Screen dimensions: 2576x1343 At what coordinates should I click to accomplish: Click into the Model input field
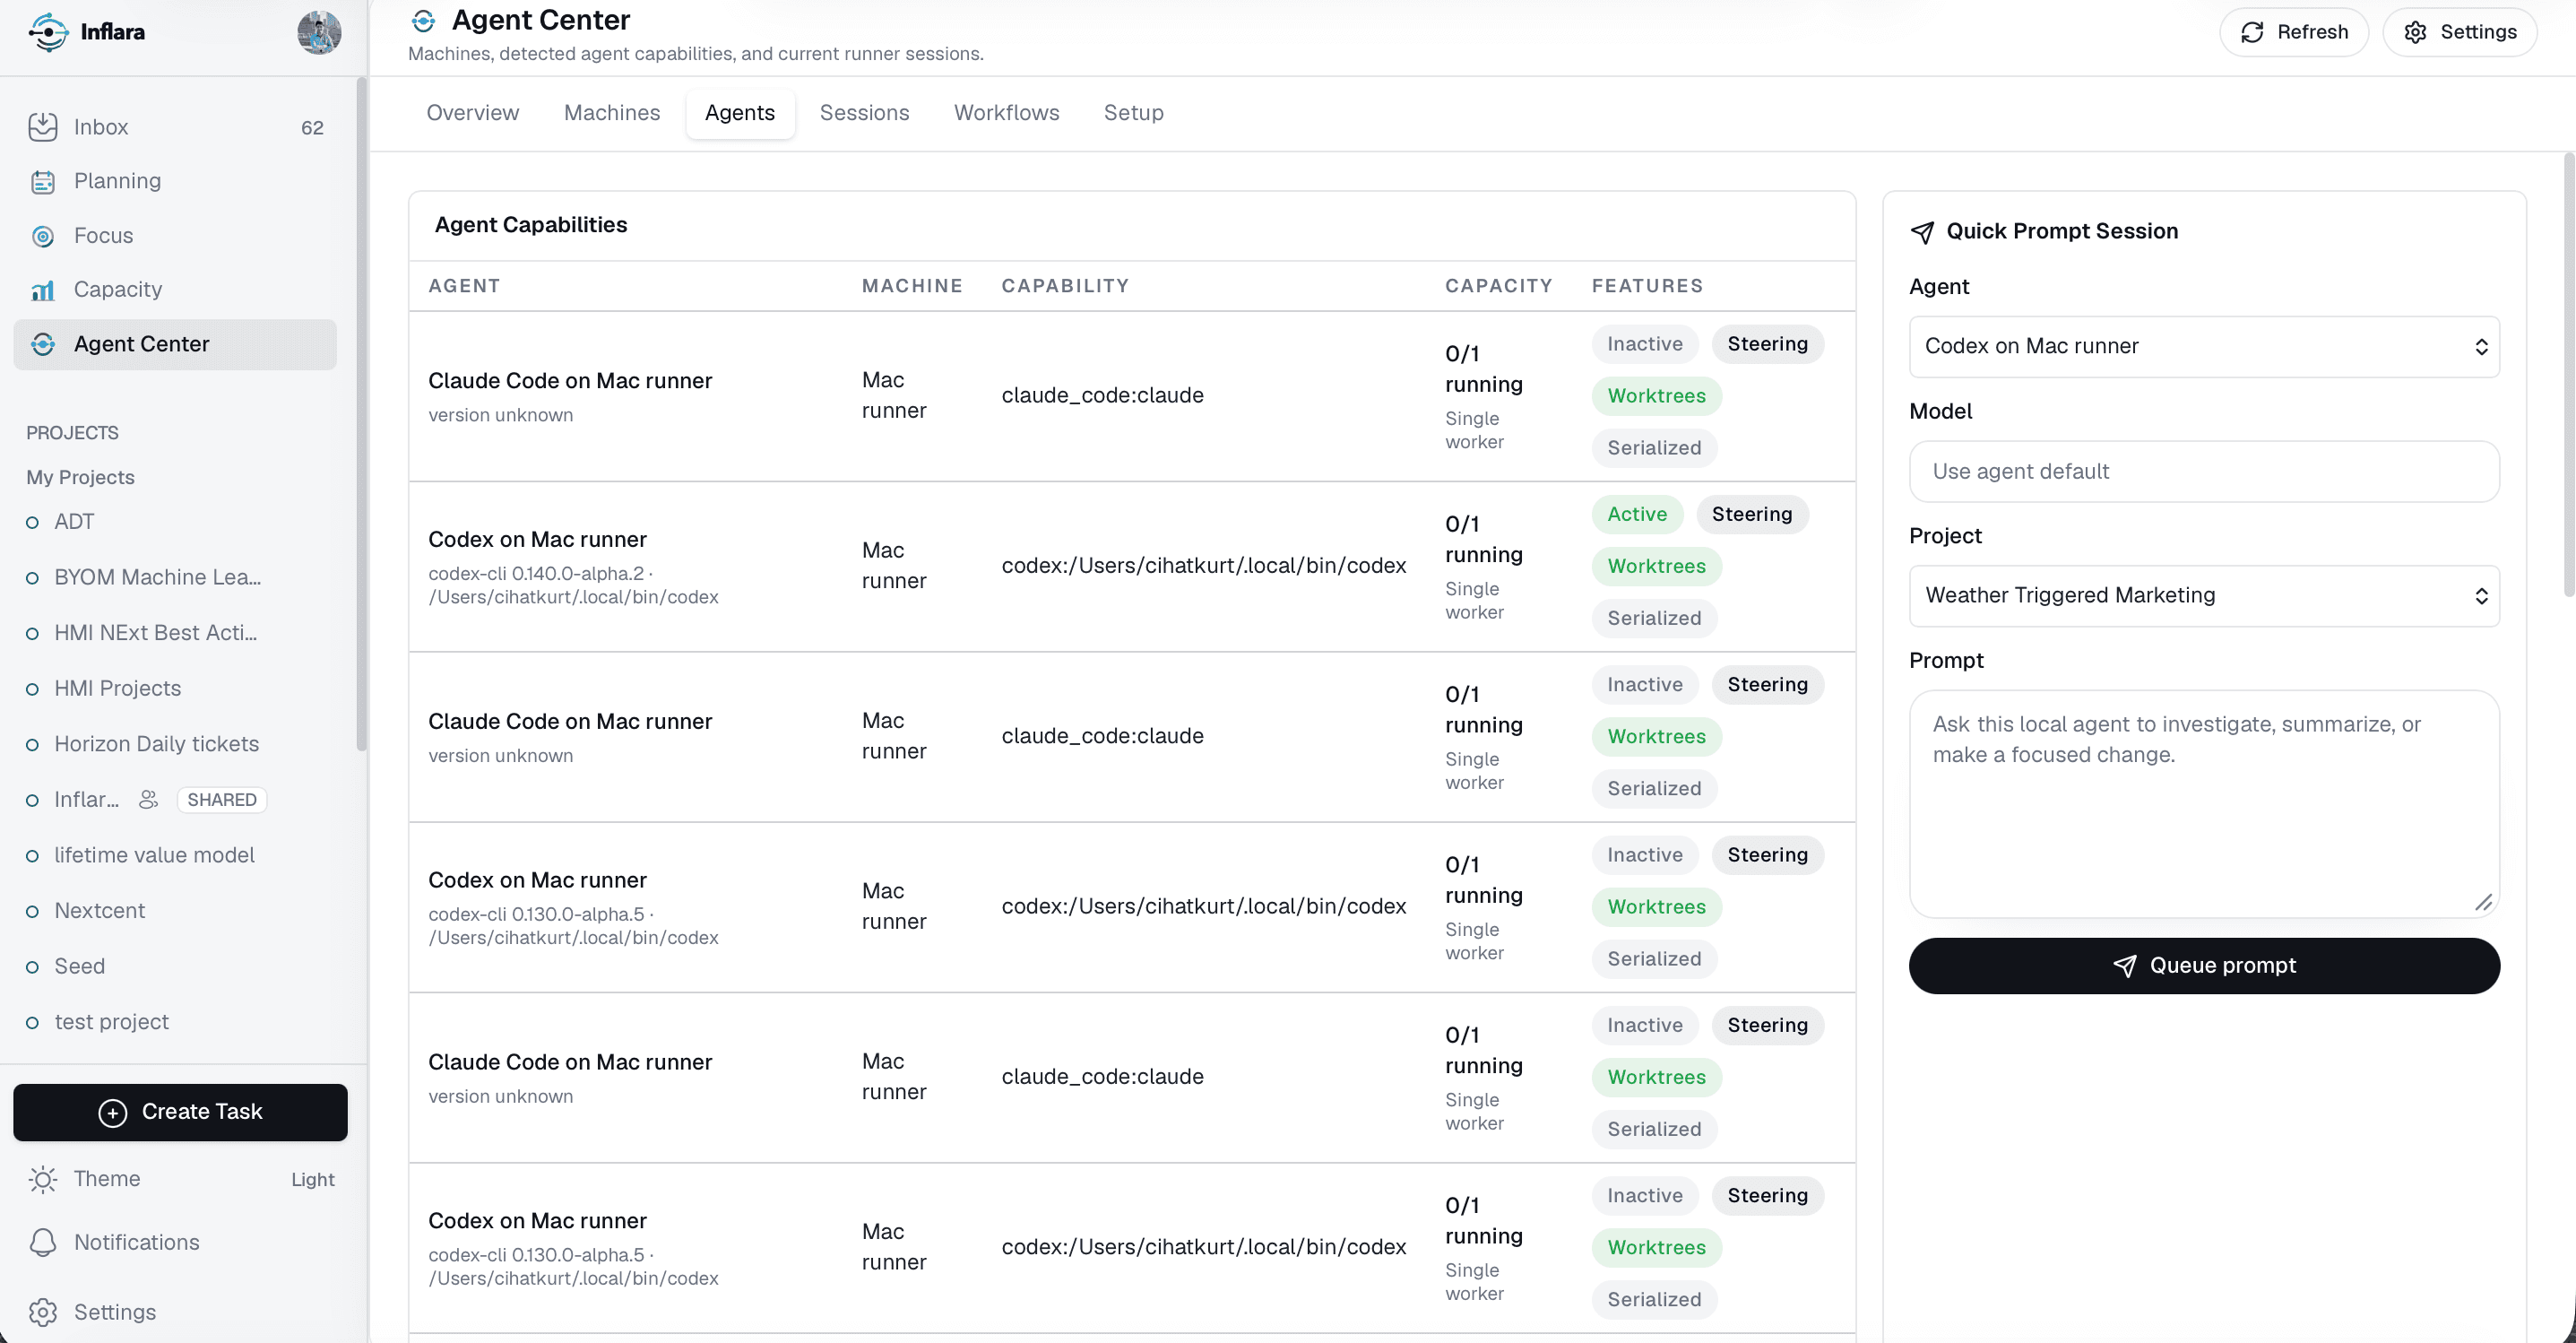[x=2204, y=471]
